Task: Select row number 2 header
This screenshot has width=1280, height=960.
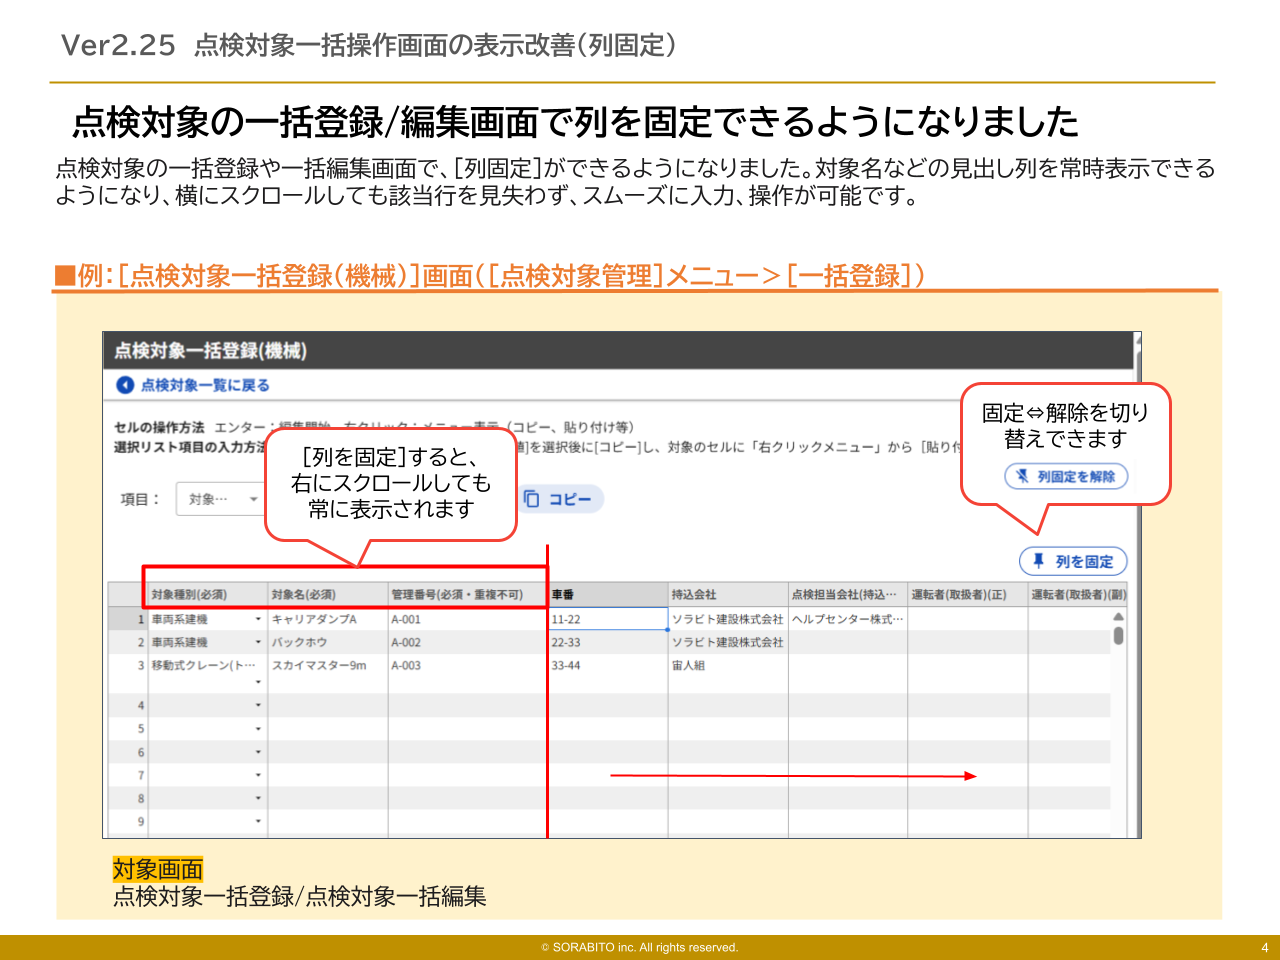Action: coord(141,642)
